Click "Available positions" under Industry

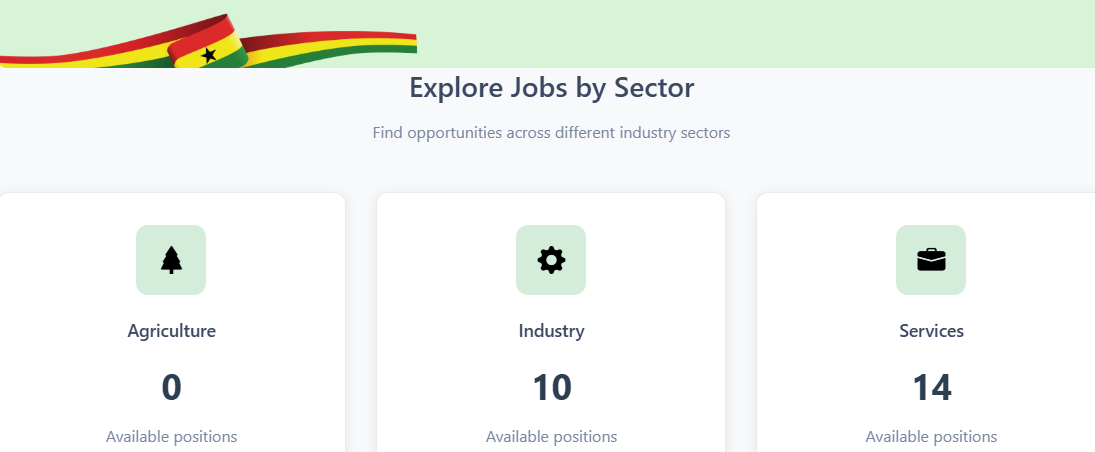551,437
